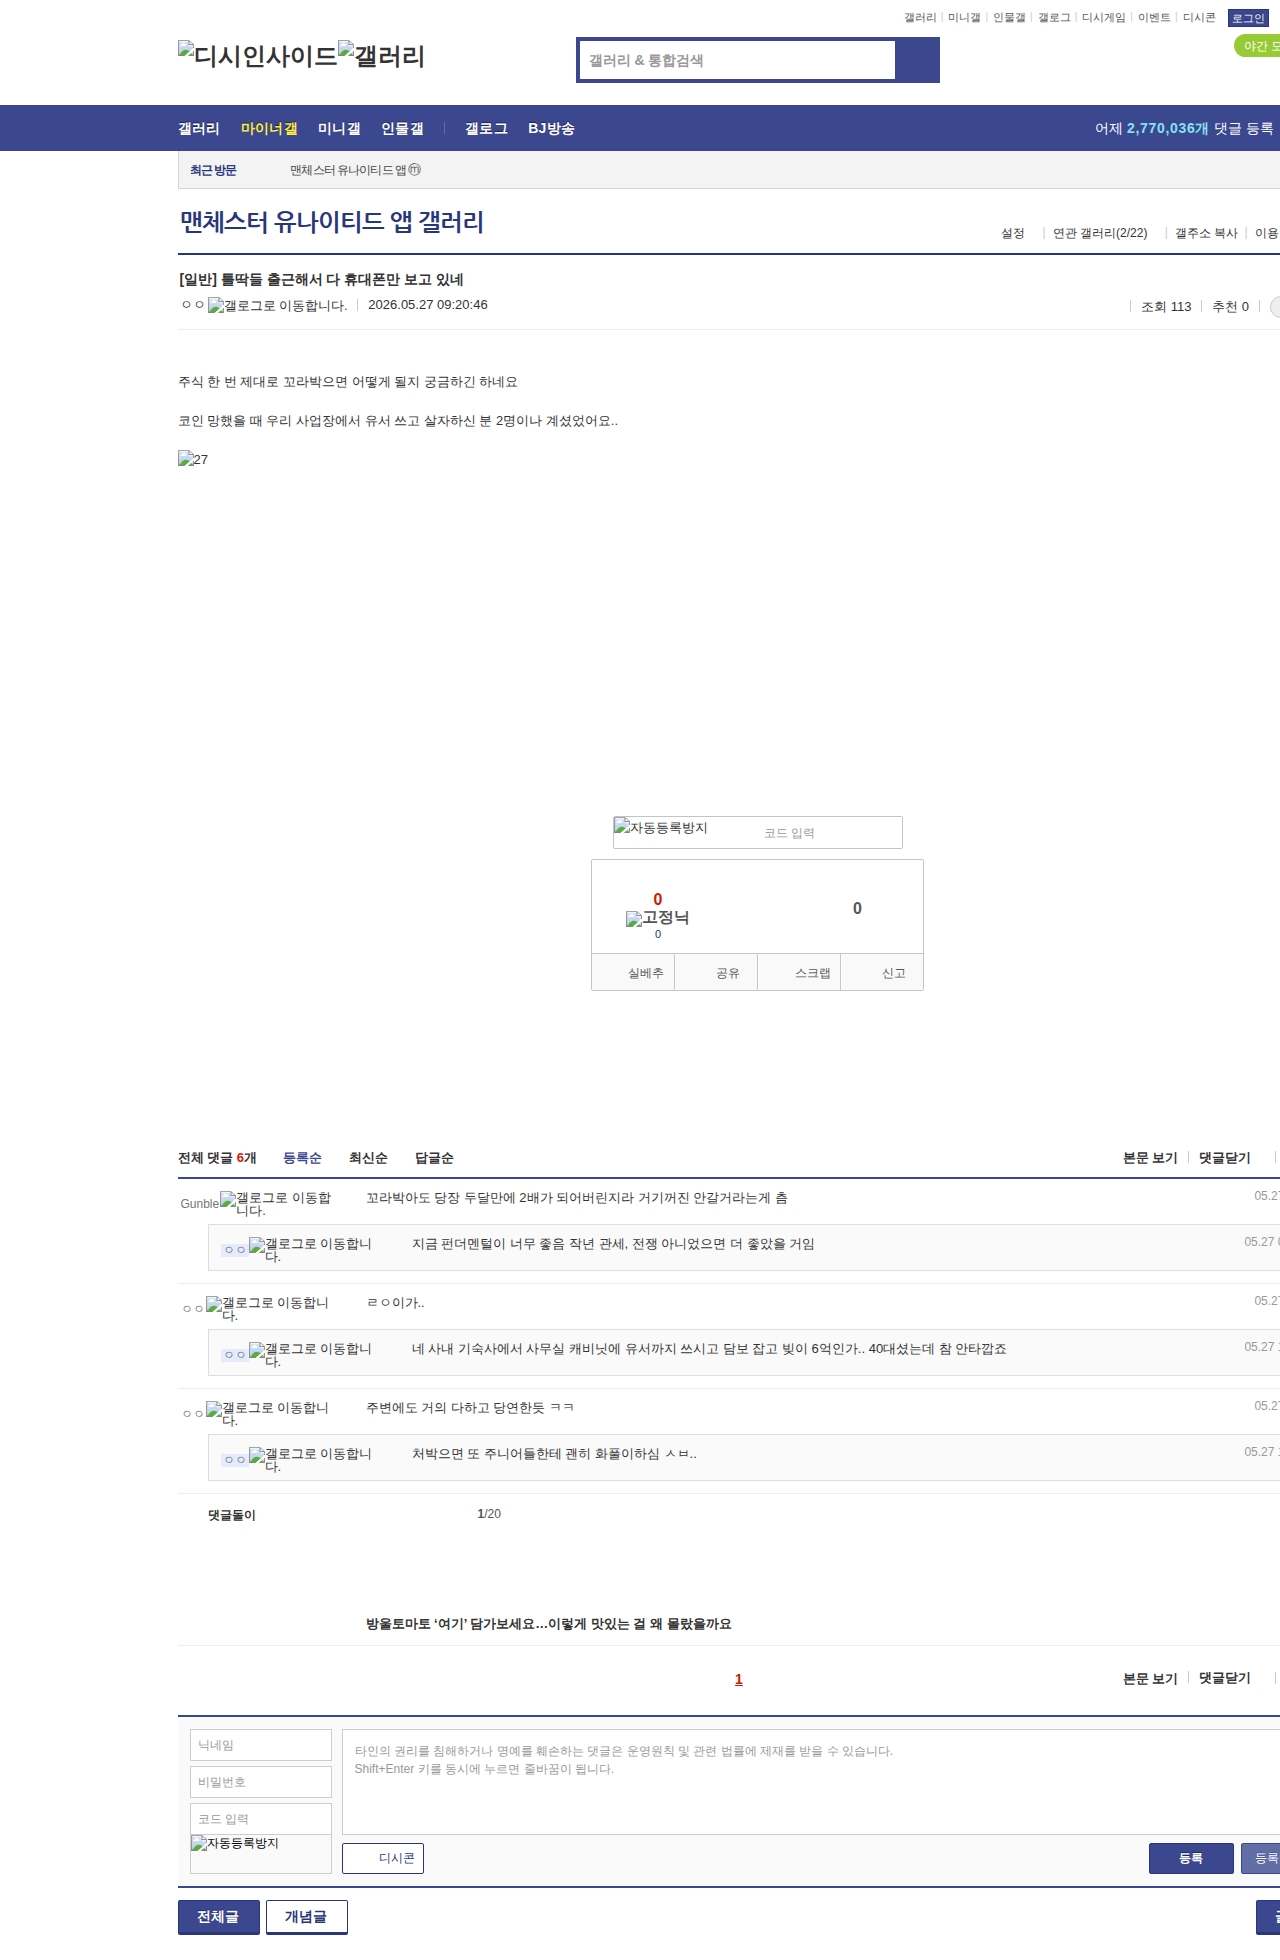Click the 갤러리 logo image beside 디시인사이드
Screen dimensions: 1280x1960
pyautogui.click(x=382, y=55)
